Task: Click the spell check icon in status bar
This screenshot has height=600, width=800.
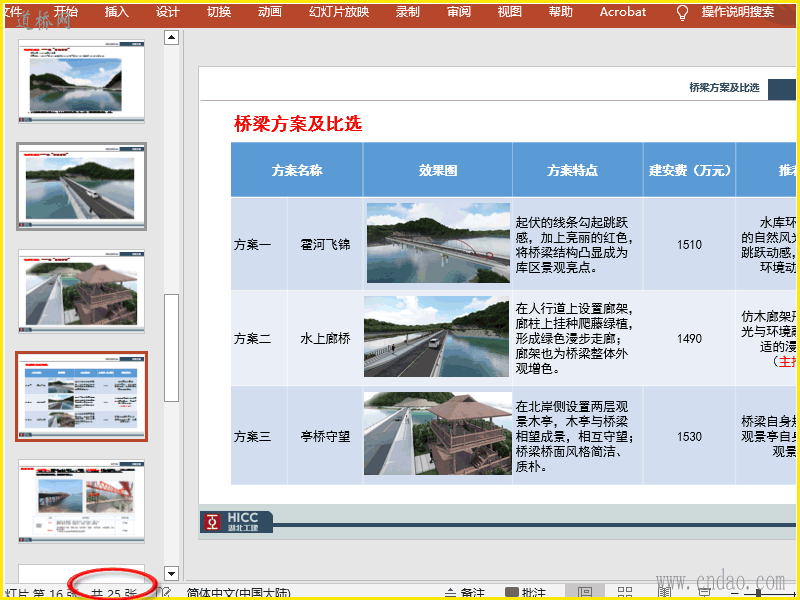Action: [166, 593]
